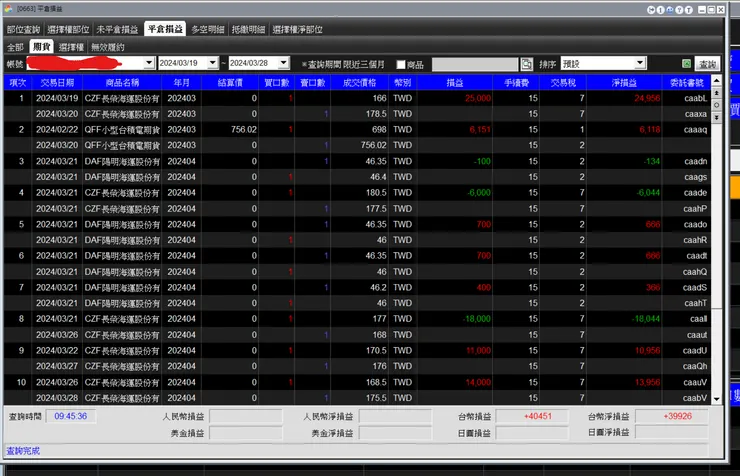The image size is (740, 476).
Task: Switch to 部位查詢 tab
Action: click(23, 29)
